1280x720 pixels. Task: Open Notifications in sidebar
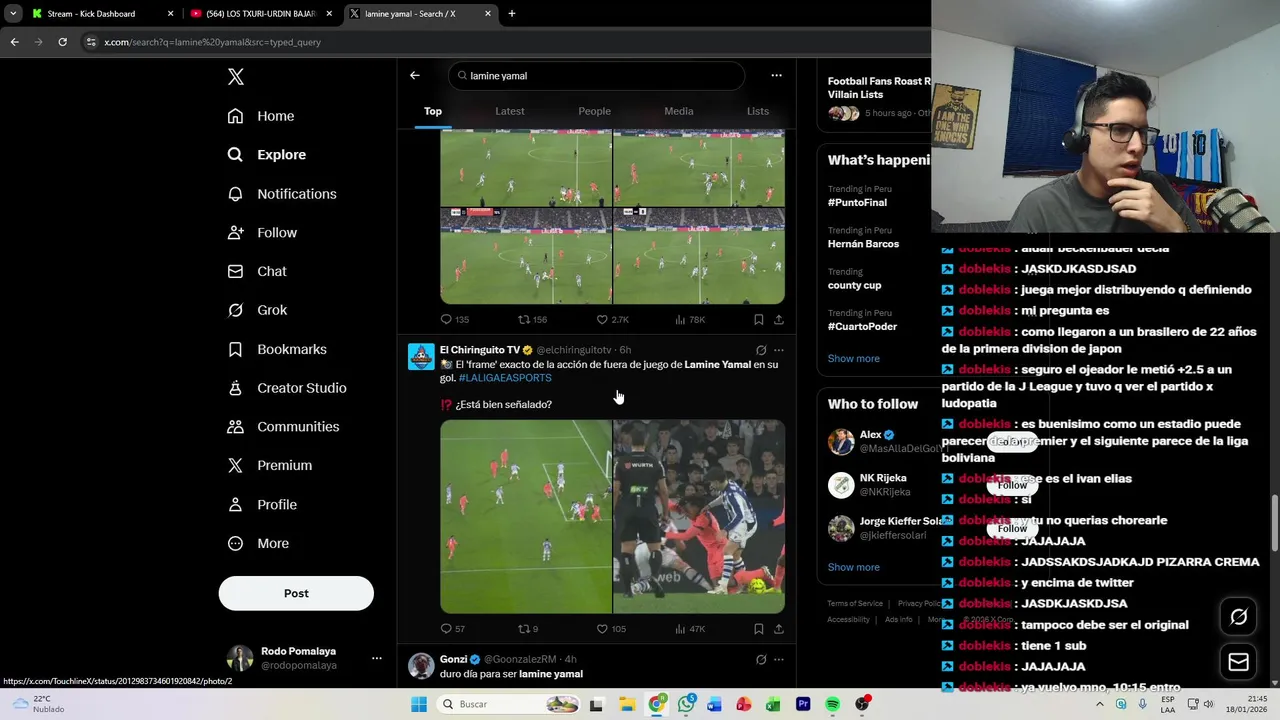tap(282, 194)
